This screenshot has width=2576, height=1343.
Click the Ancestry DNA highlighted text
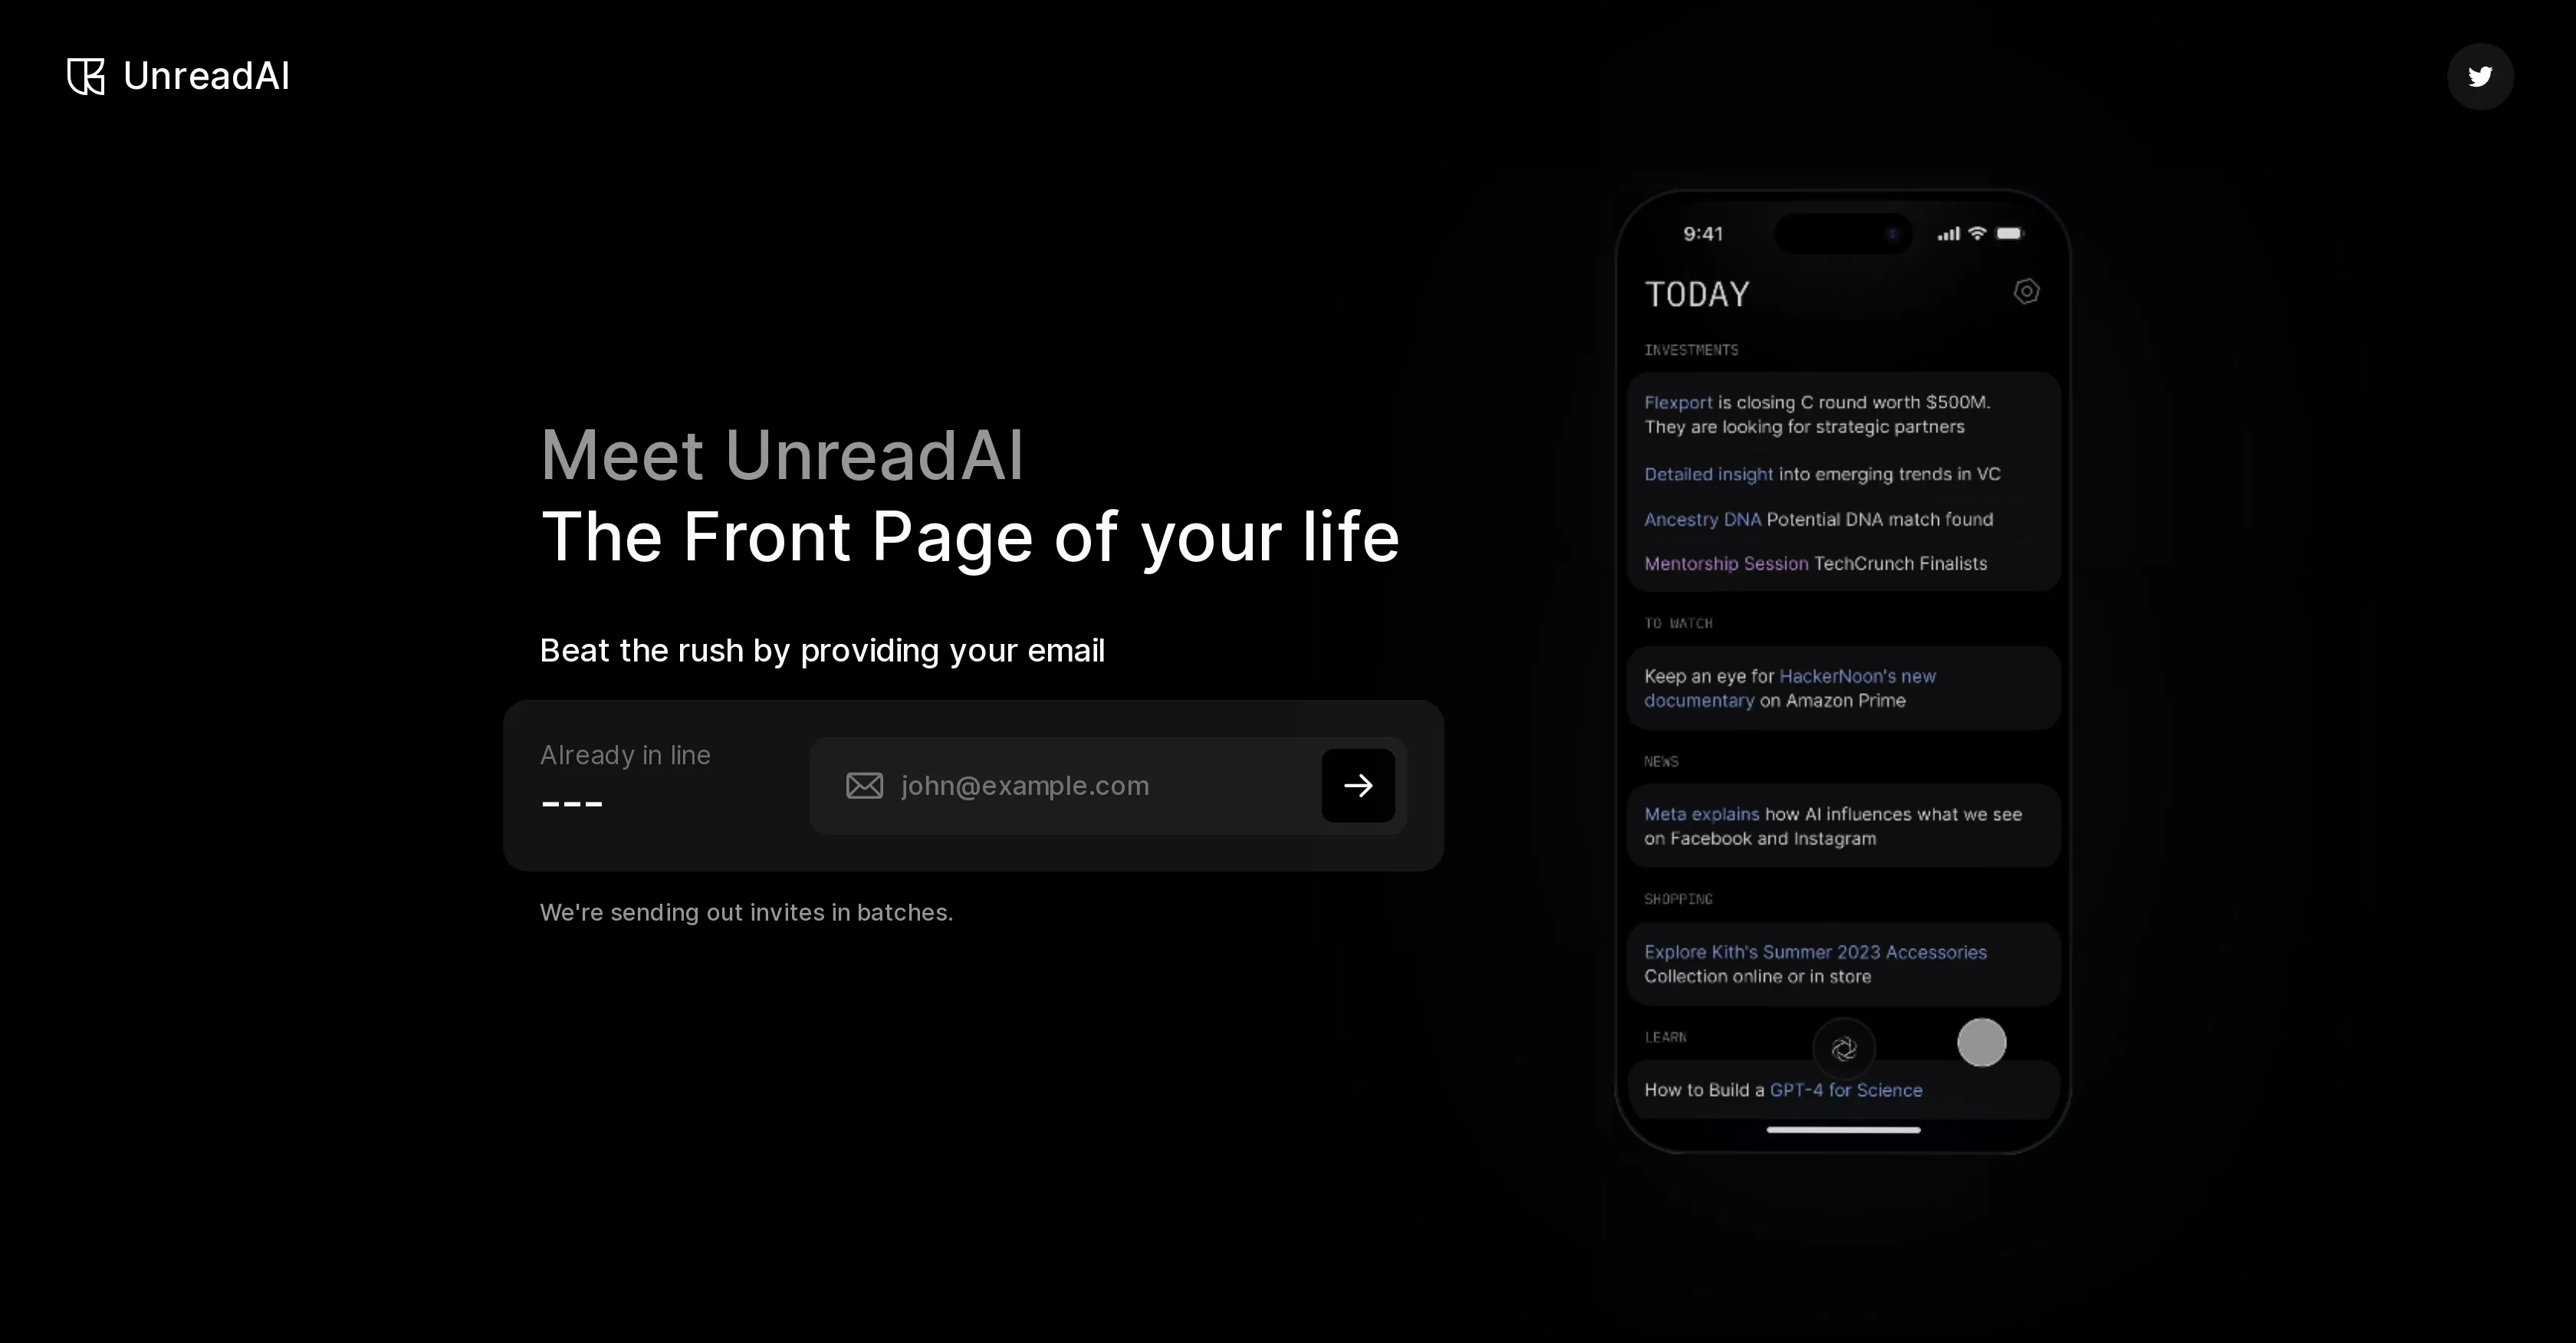pyautogui.click(x=1701, y=519)
